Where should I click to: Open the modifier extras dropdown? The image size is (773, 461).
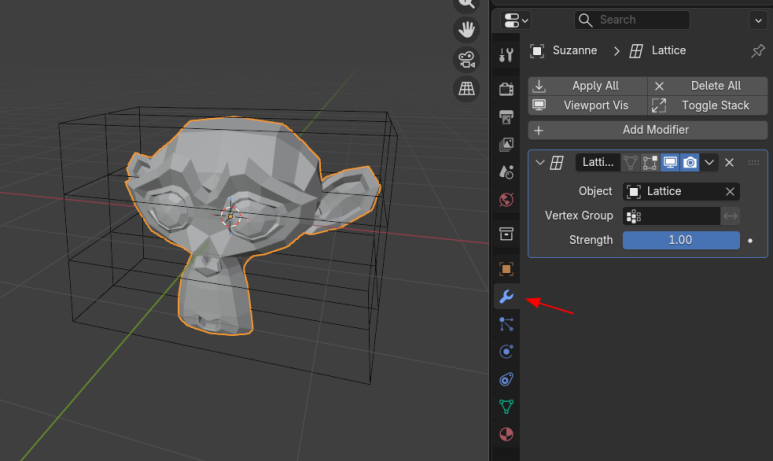[709, 162]
